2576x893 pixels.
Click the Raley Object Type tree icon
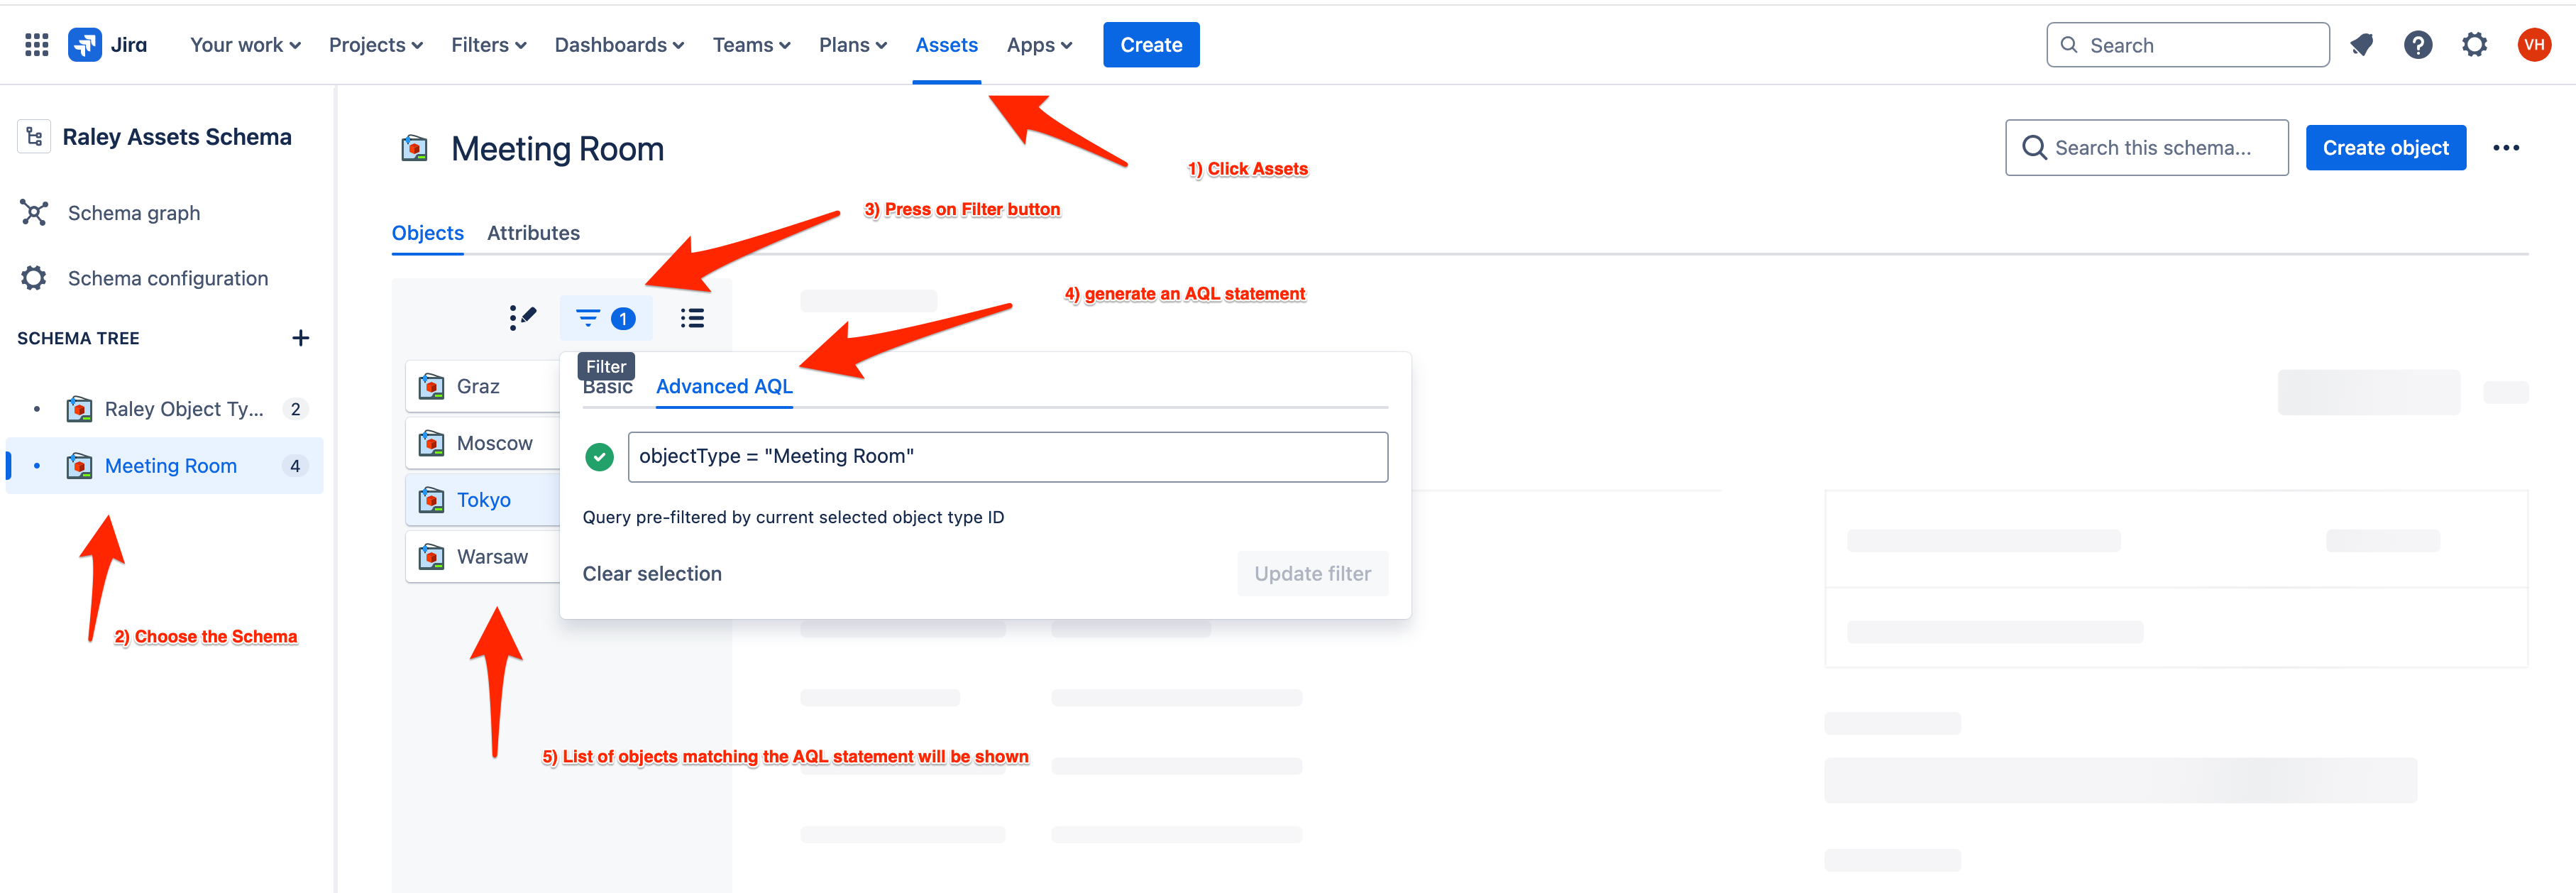tap(79, 409)
